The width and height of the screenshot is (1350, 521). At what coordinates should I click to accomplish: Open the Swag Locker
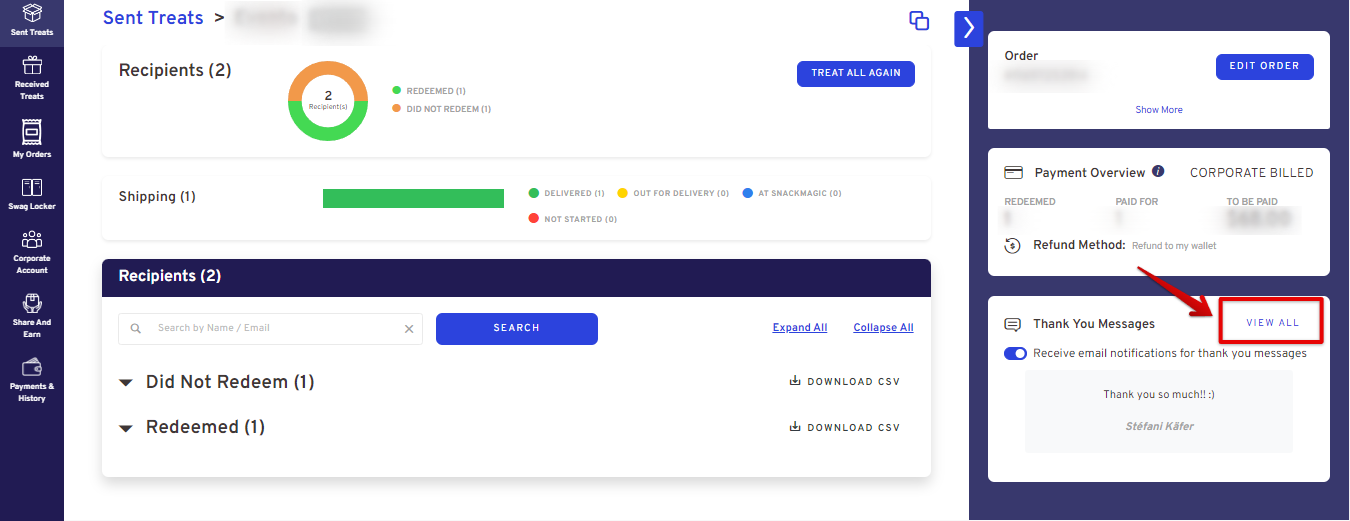tap(32, 194)
